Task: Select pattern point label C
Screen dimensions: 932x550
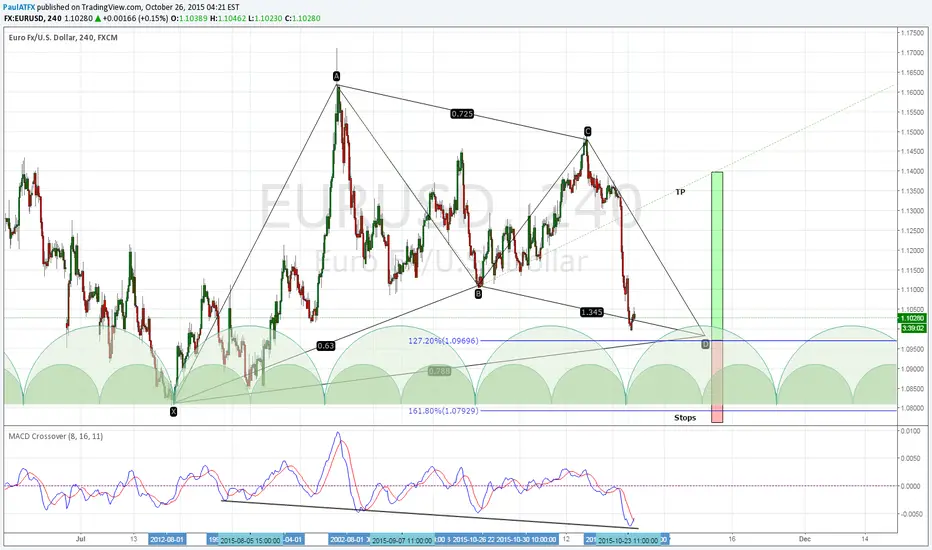Action: tap(587, 131)
